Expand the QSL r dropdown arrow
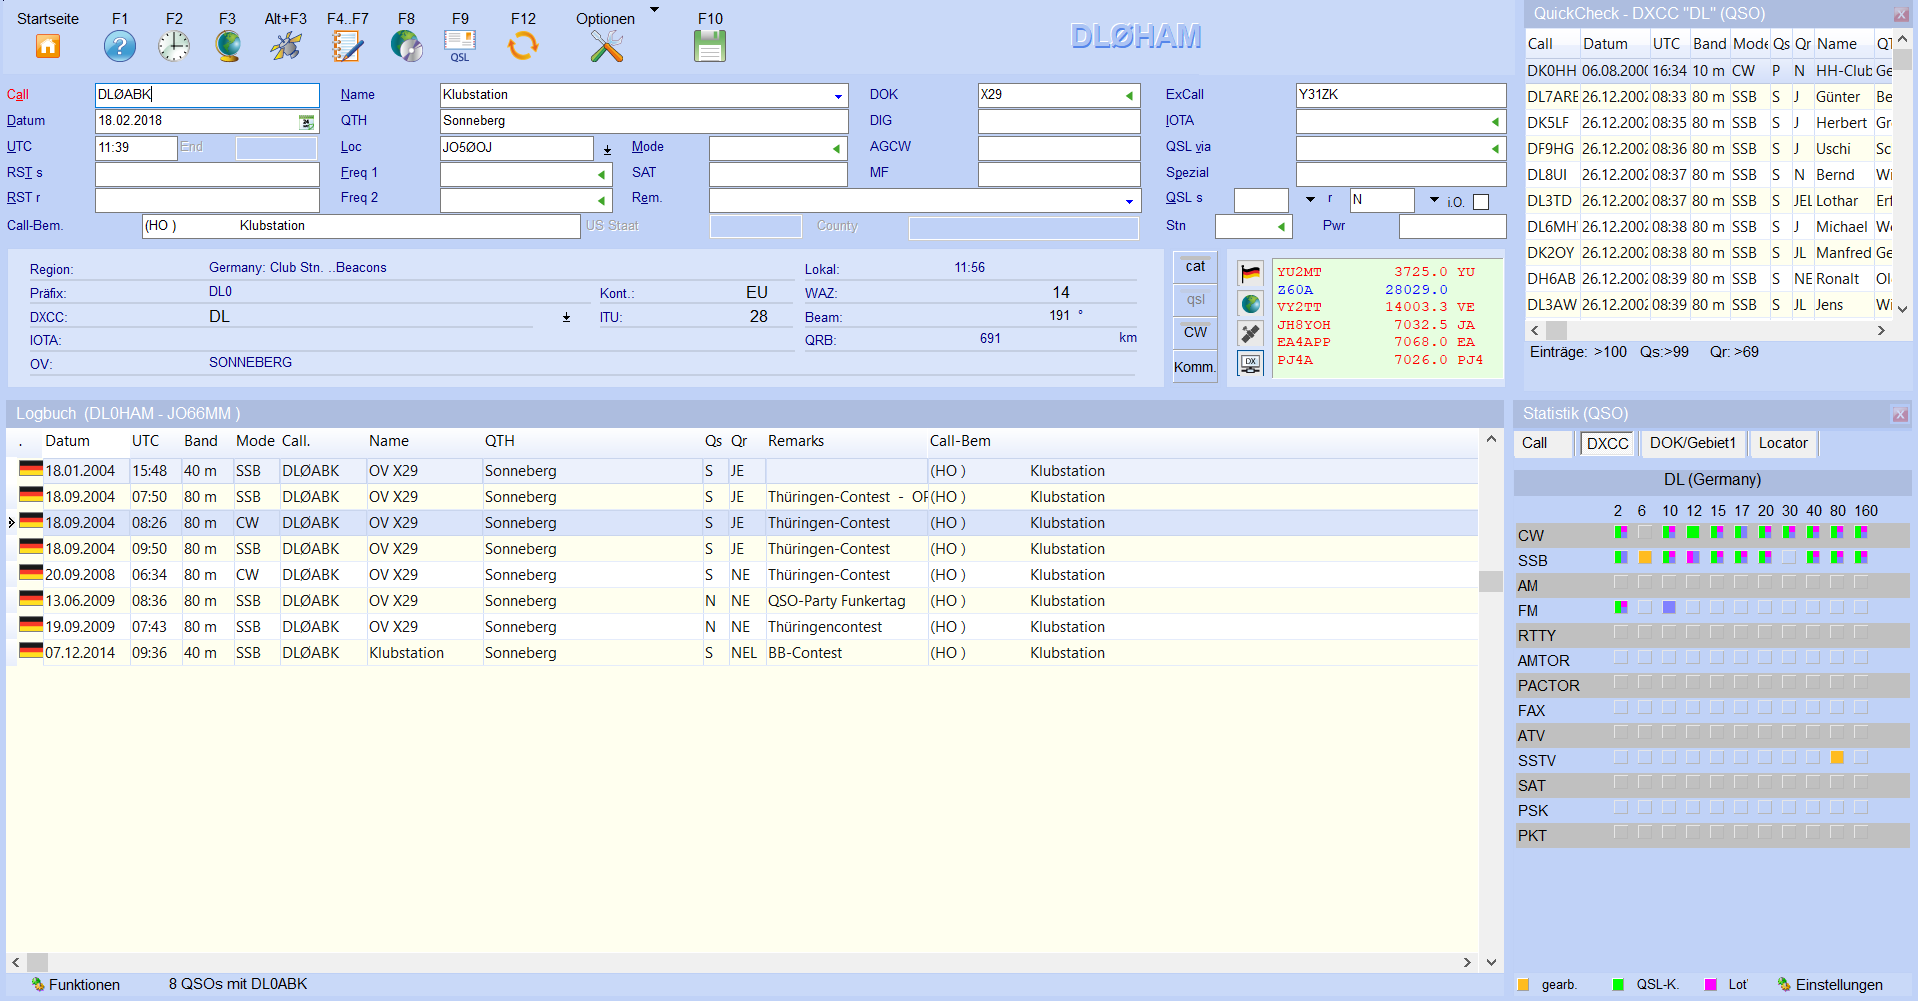The width and height of the screenshot is (1918, 1001). click(1434, 200)
